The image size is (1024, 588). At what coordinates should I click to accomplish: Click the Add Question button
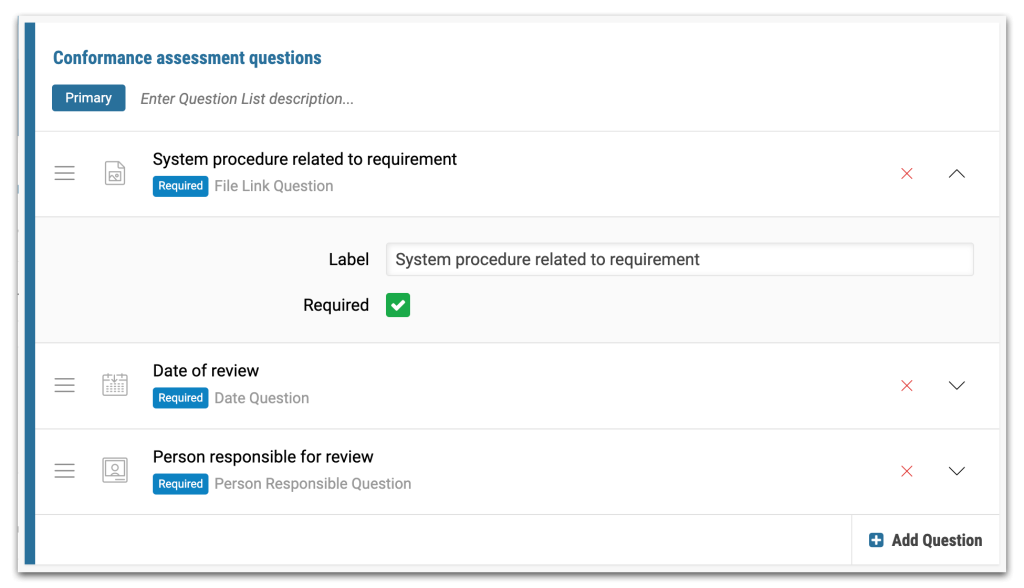point(925,540)
